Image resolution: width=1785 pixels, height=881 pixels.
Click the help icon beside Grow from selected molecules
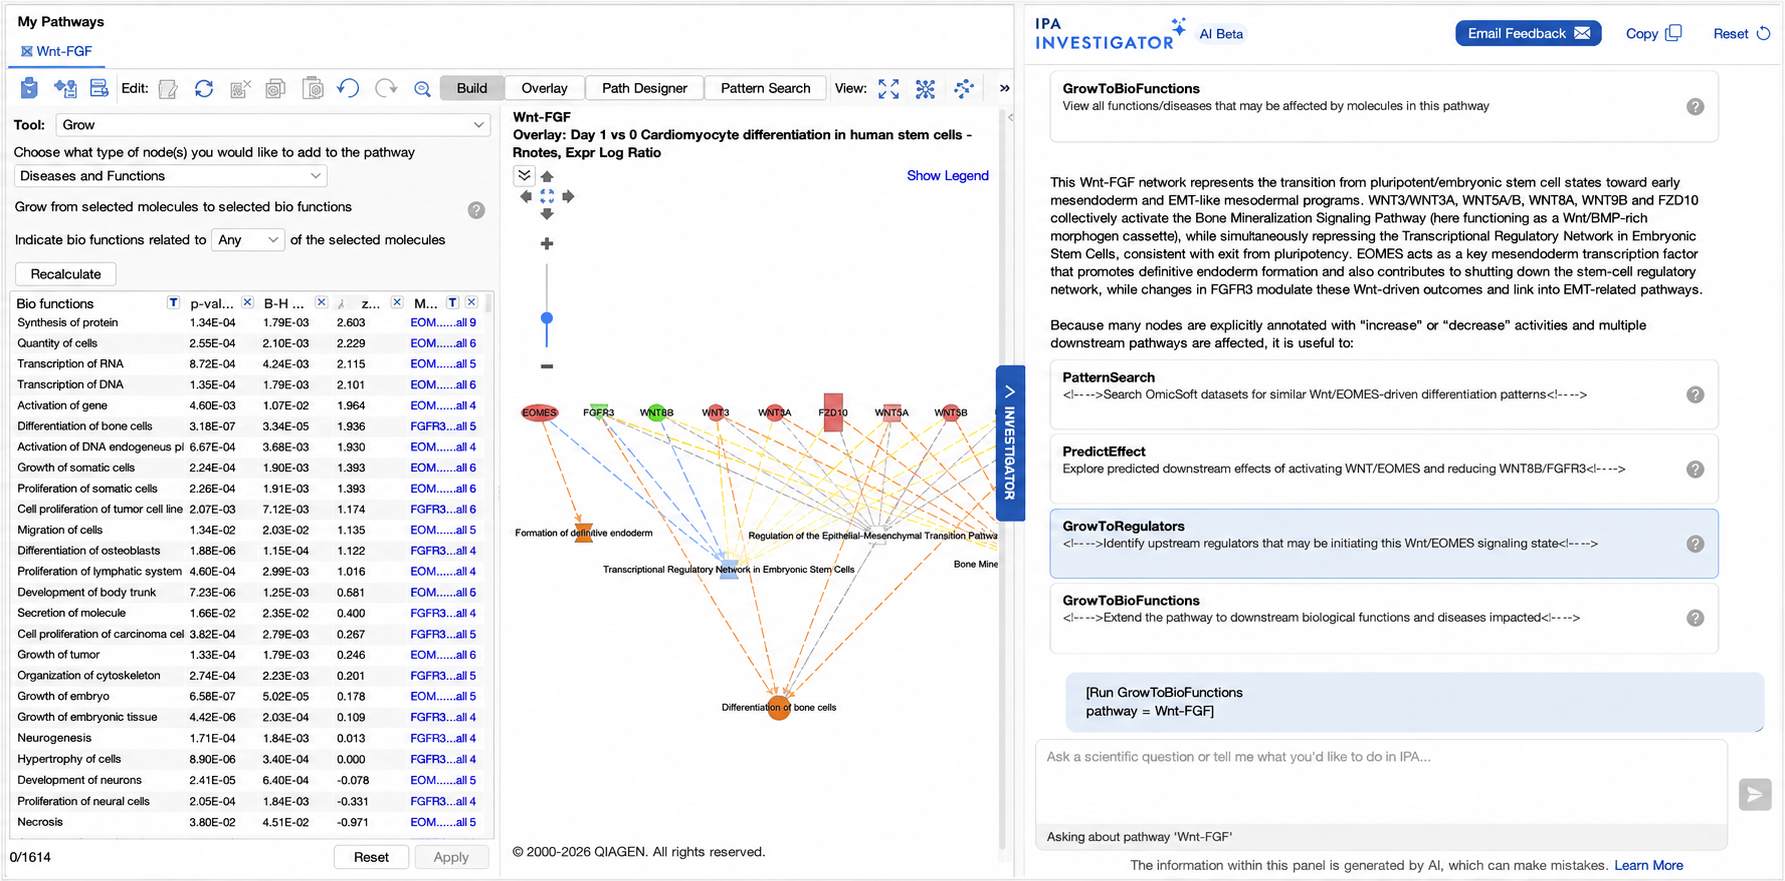[x=476, y=210]
